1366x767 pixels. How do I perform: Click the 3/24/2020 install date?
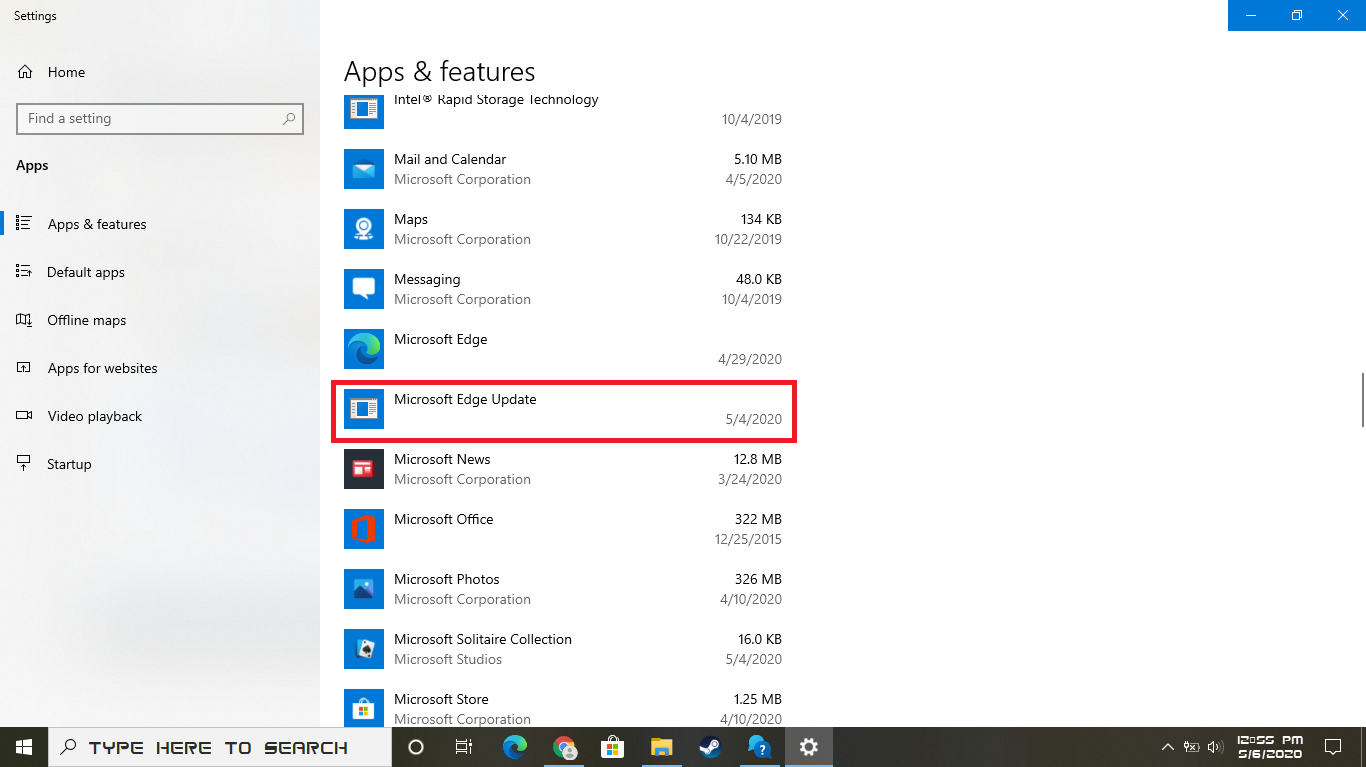(750, 479)
